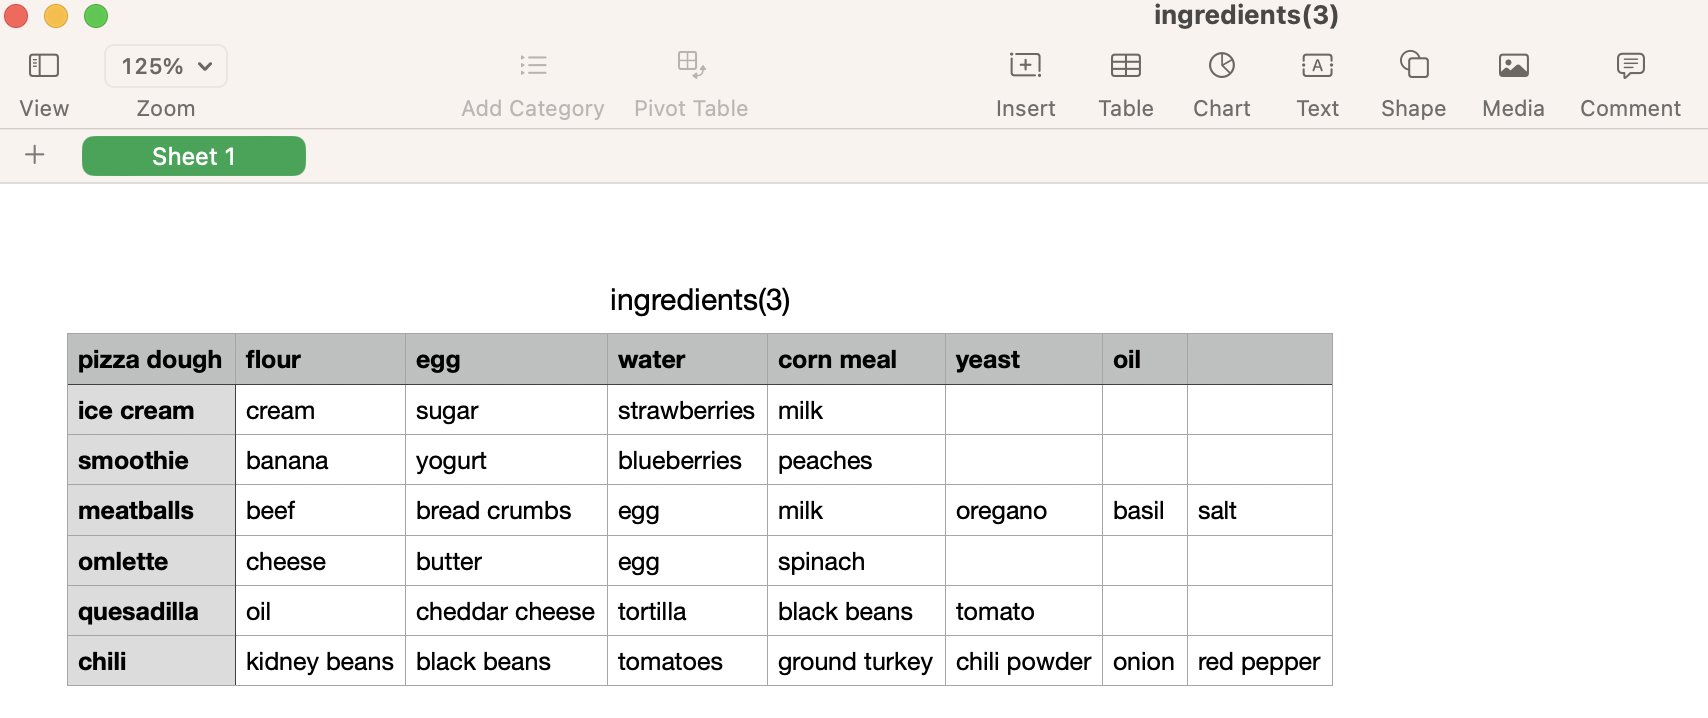Click the Add Category icon
1708x718 pixels.
pyautogui.click(x=533, y=66)
